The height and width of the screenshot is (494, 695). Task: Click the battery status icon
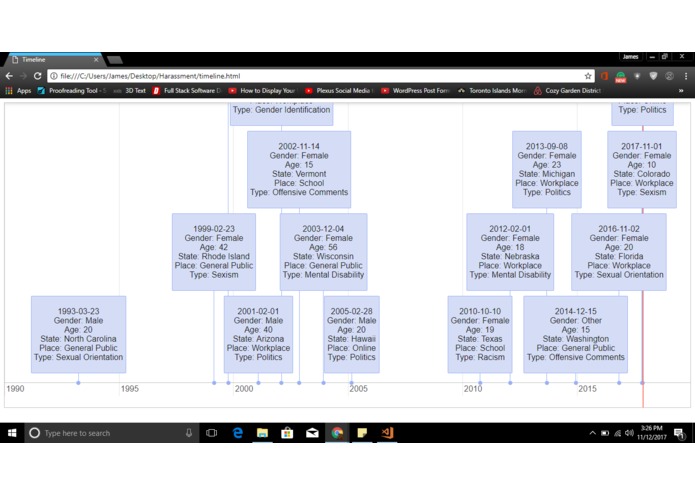tap(605, 433)
